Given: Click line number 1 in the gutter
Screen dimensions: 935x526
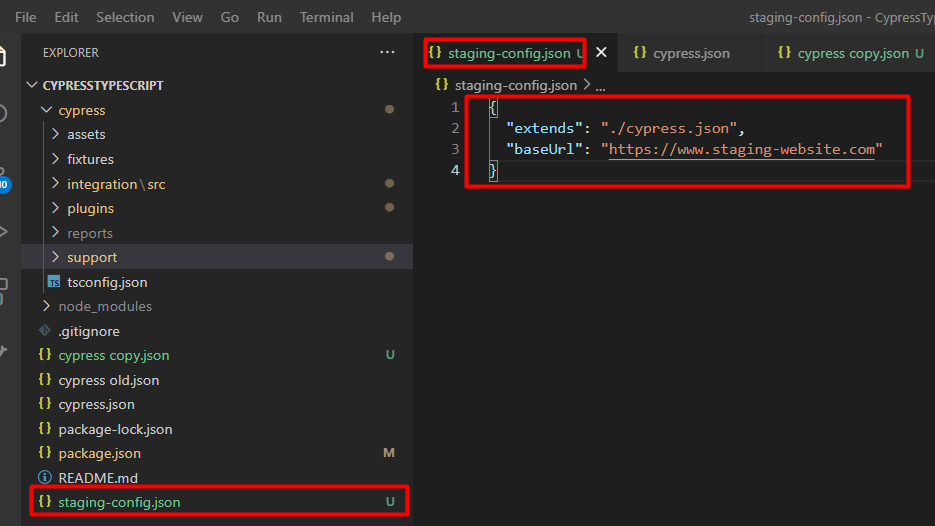Looking at the screenshot, I should coord(455,107).
